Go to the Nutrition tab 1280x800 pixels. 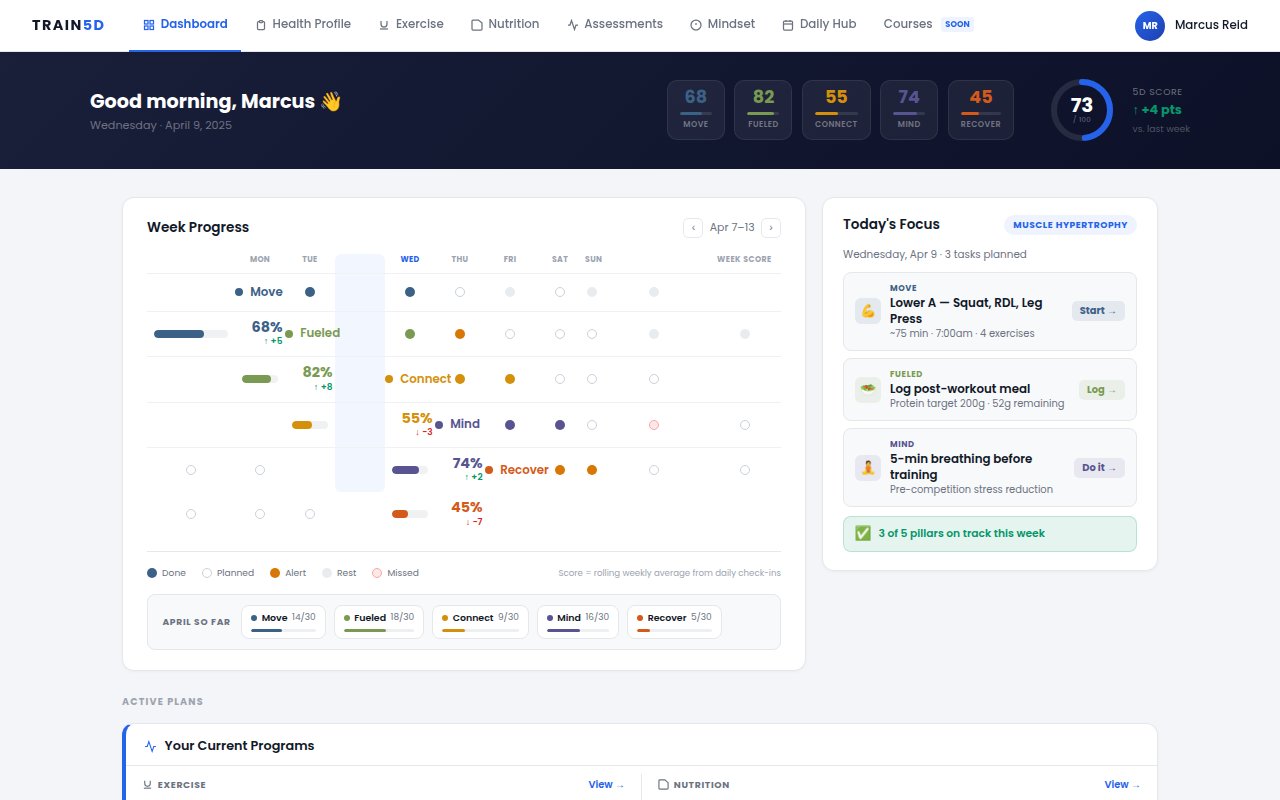[505, 24]
